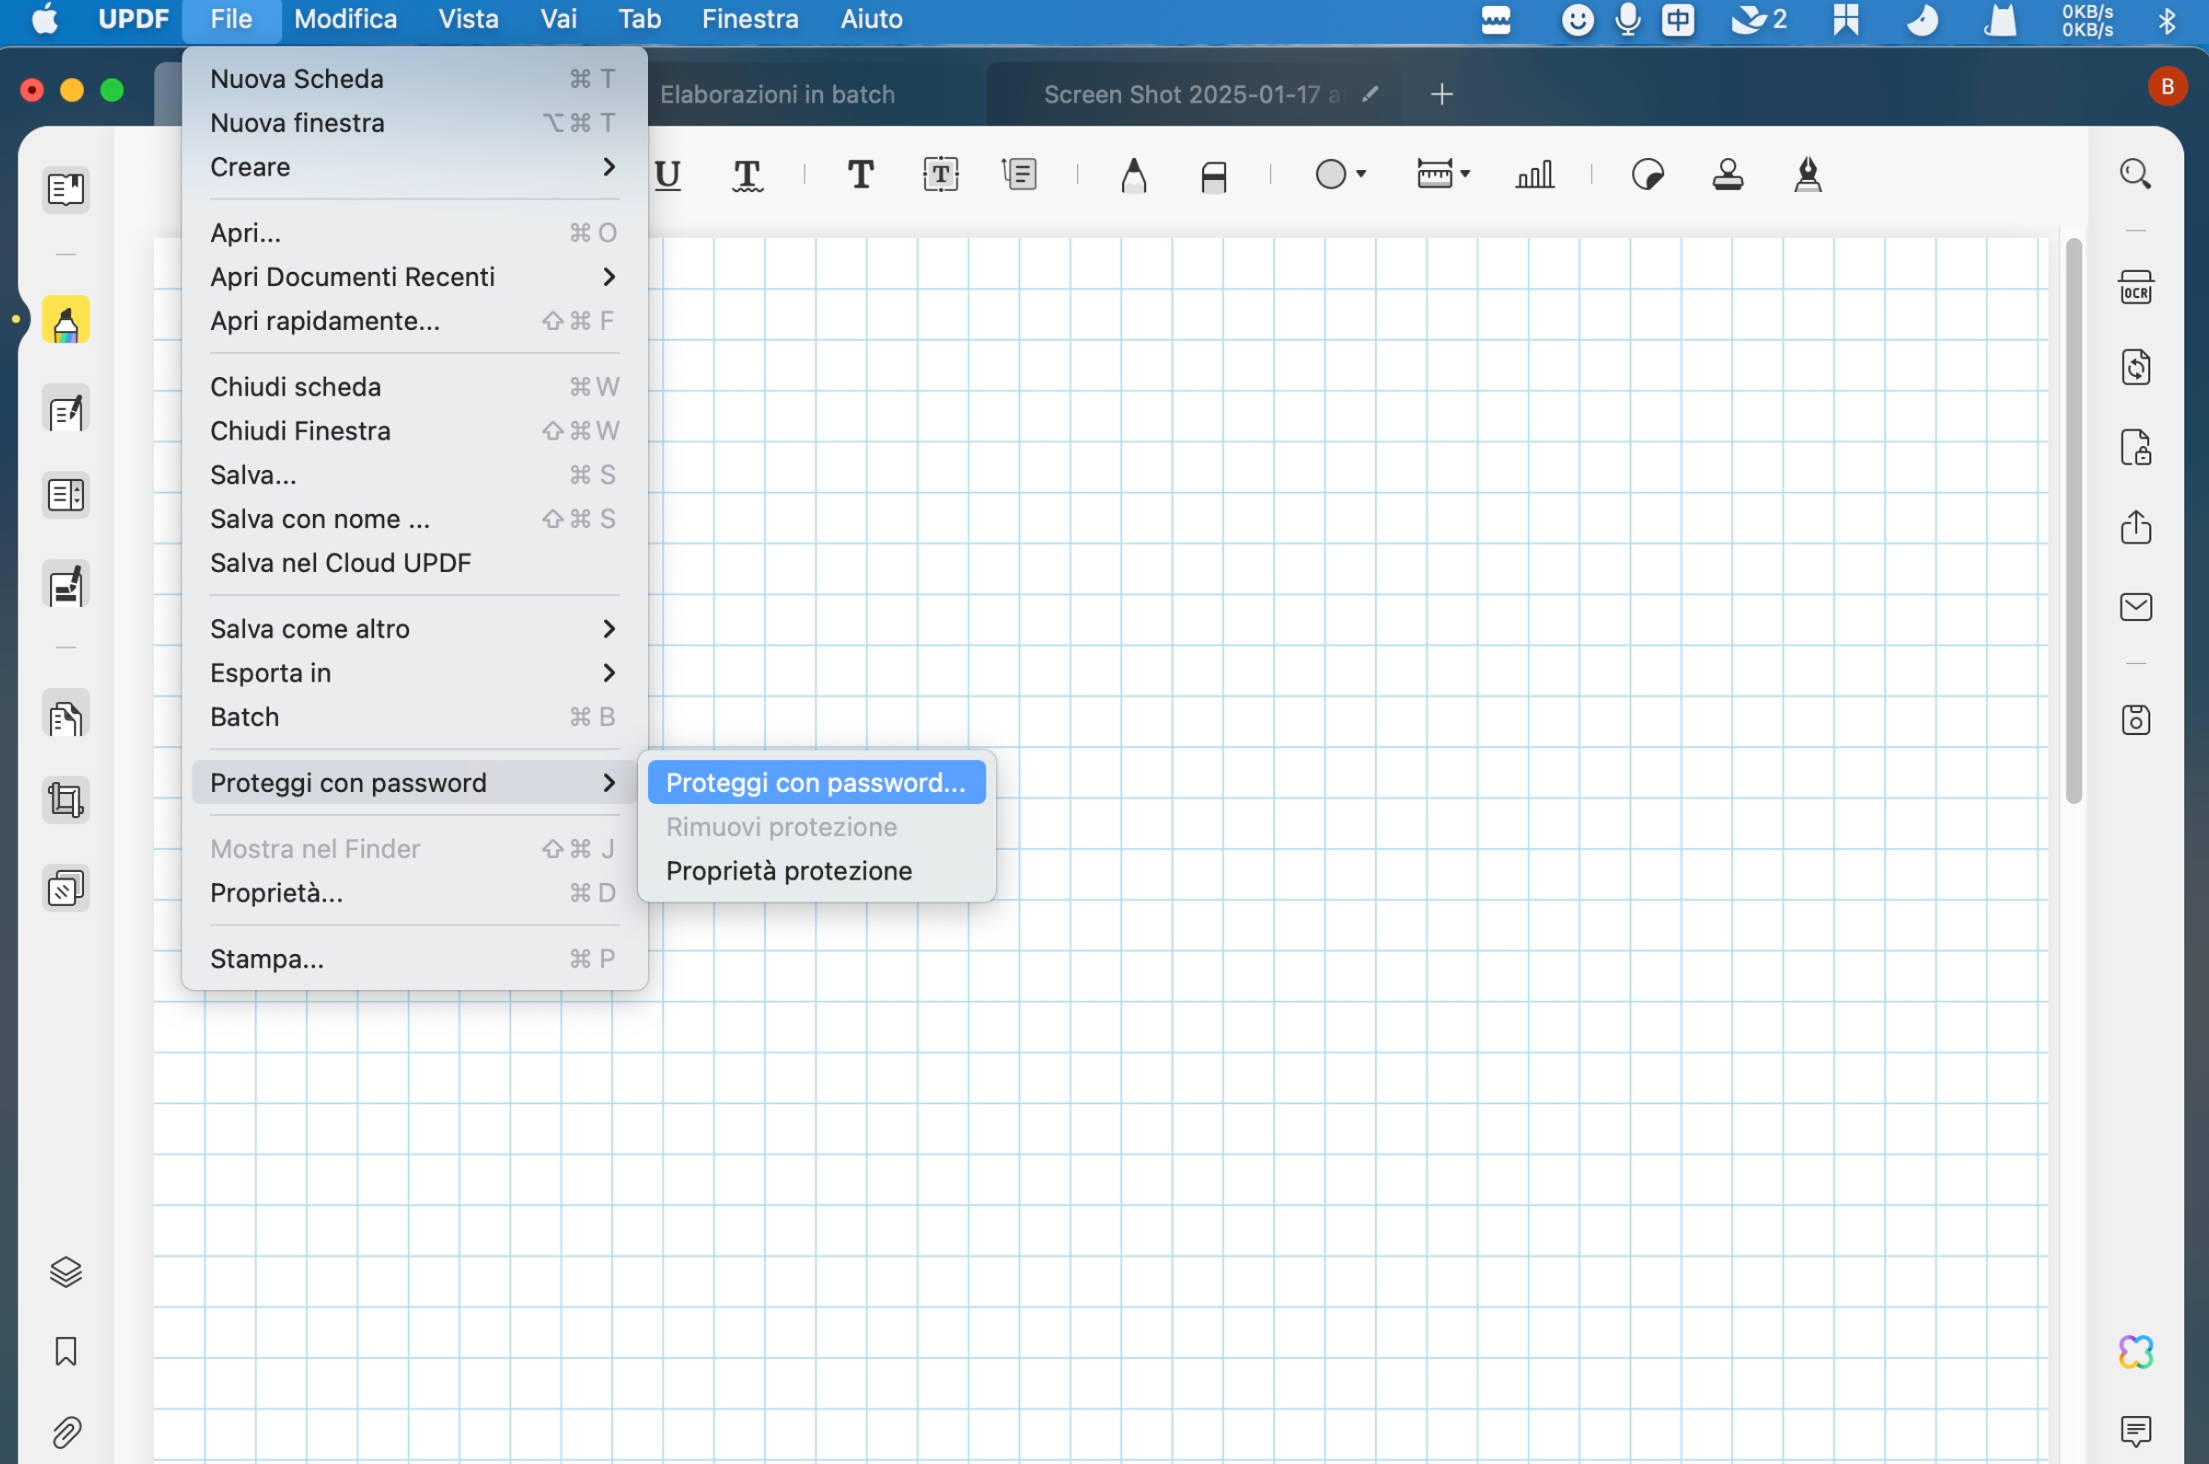Select Nuova finestra menu item
Image resolution: width=2209 pixels, height=1464 pixels.
click(x=414, y=123)
